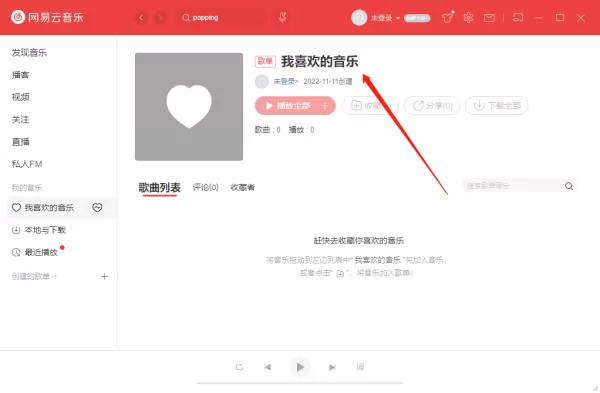Screen dimensions: 600x393
Task: Minimize the window
Action: (539, 18)
